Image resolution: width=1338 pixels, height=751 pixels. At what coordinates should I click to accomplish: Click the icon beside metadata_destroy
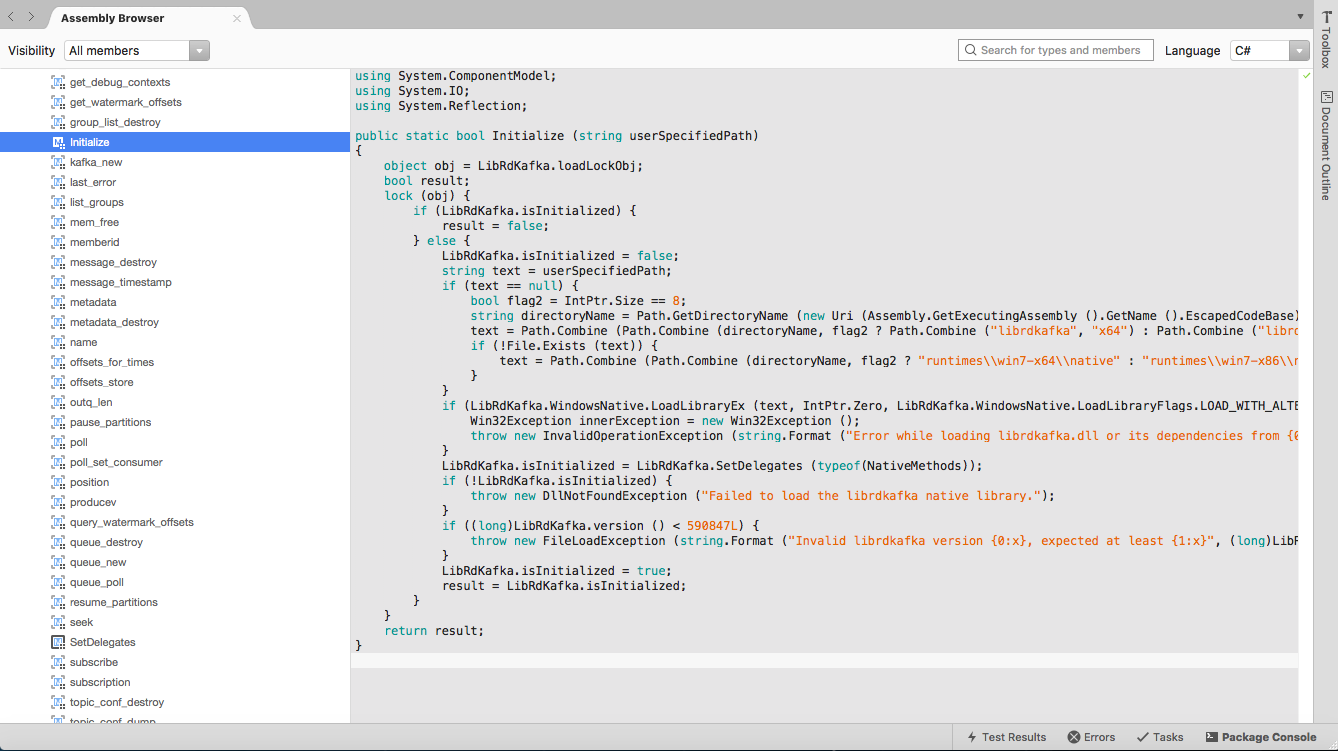point(58,322)
